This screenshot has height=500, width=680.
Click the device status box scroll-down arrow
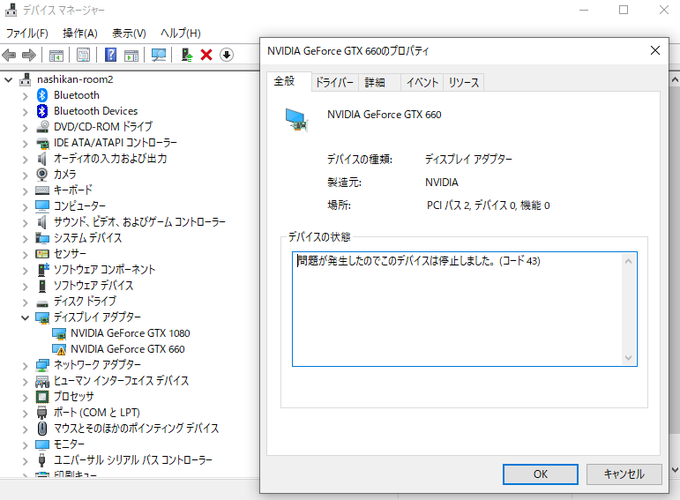628,358
